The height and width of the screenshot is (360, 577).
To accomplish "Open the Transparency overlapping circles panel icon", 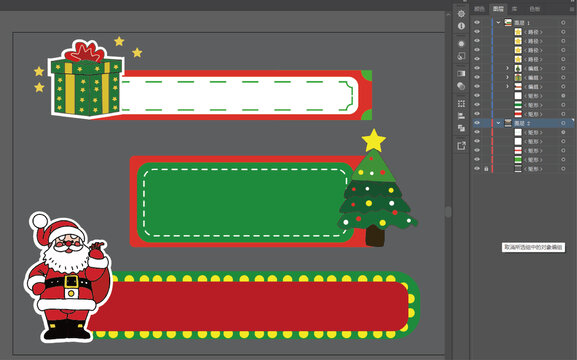I will pyautogui.click(x=461, y=86).
